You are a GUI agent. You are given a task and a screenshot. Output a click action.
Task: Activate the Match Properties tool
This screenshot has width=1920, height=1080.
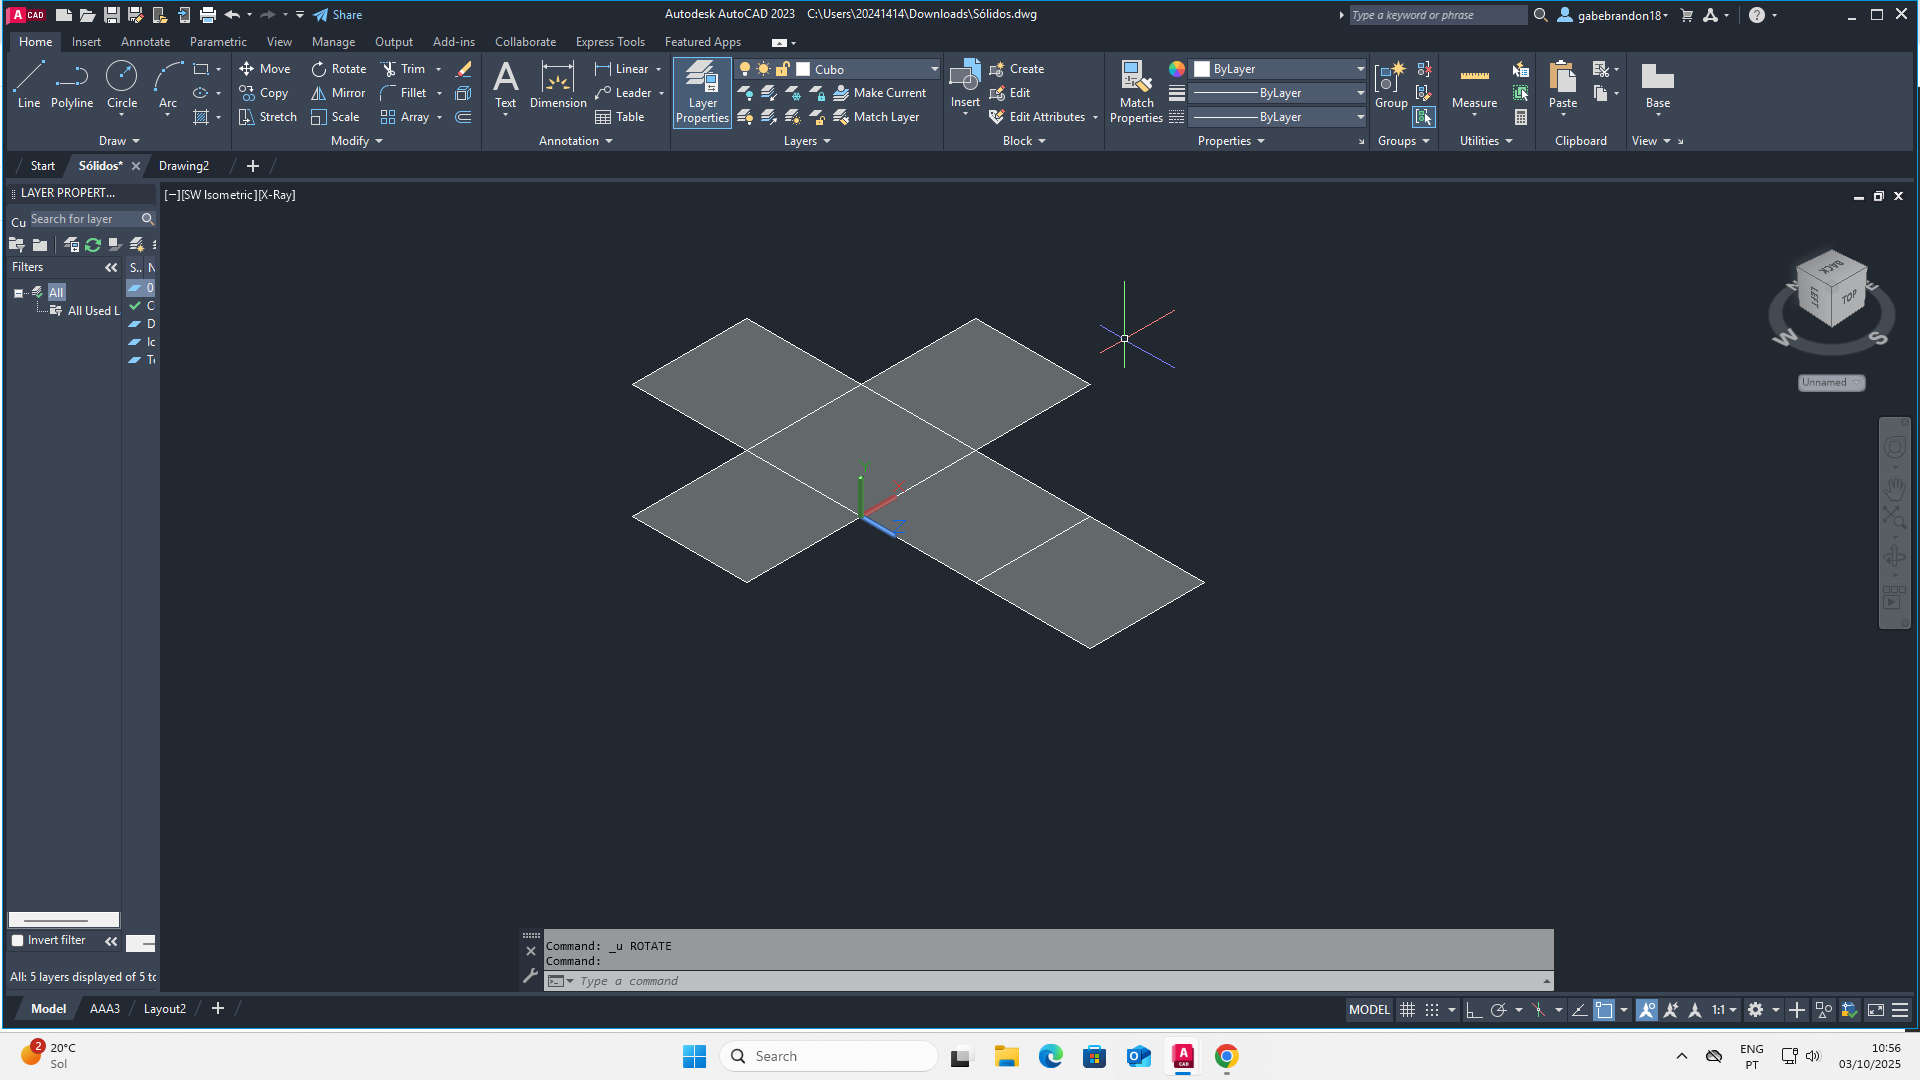pos(1136,90)
